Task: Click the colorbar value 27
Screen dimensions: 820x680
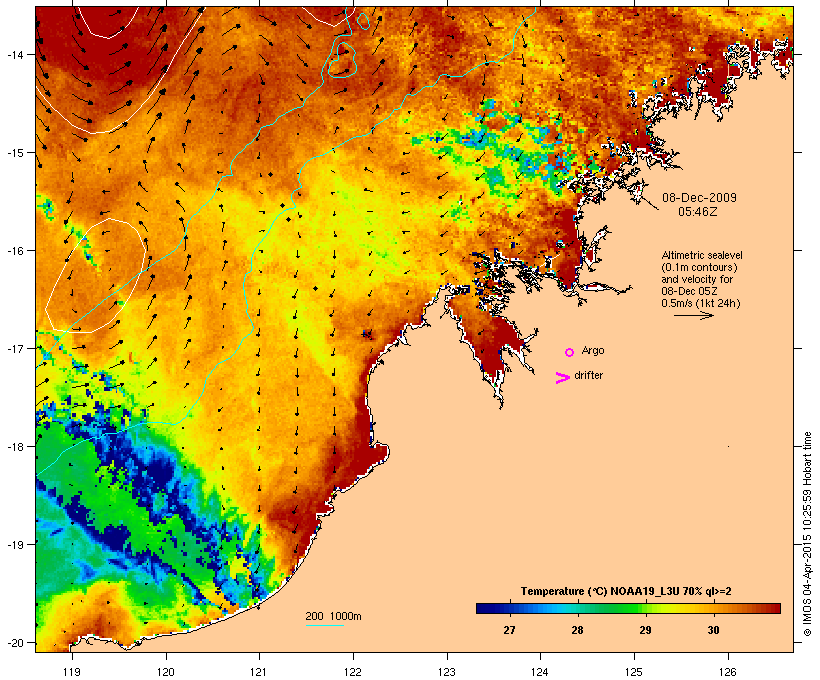Action: 509,630
